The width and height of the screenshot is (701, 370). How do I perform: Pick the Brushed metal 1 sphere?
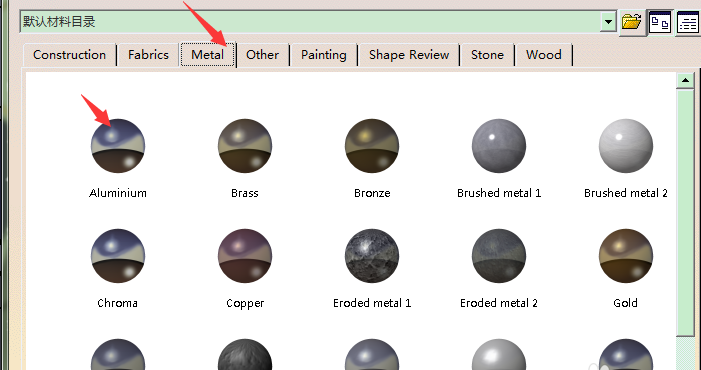pos(499,146)
